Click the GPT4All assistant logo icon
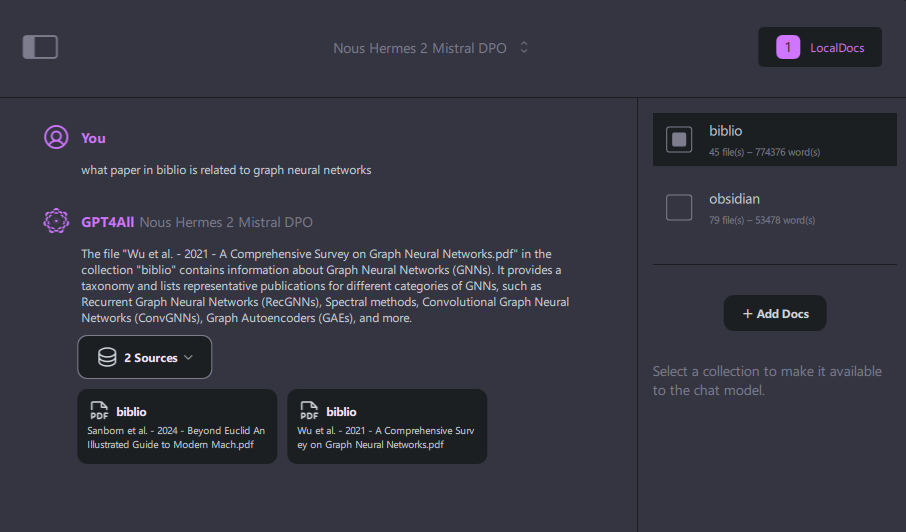Viewport: 906px width, 532px height. 56,221
